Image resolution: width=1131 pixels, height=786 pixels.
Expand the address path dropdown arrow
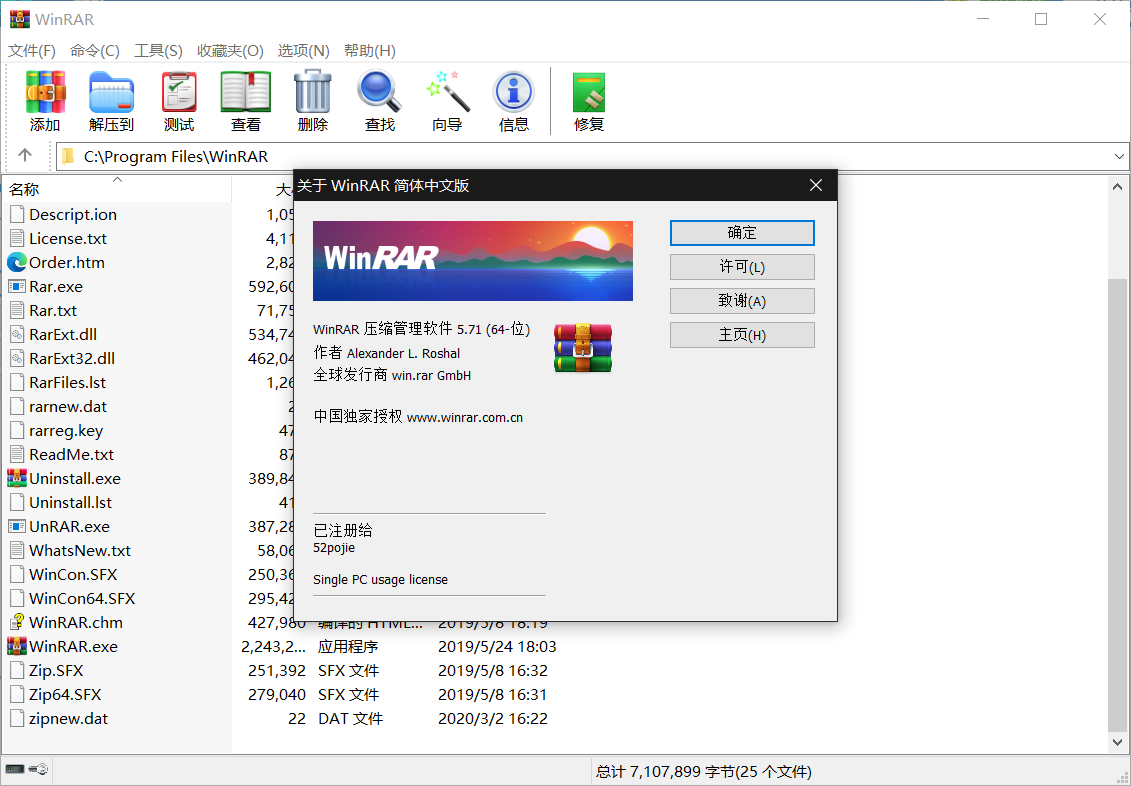[1119, 156]
